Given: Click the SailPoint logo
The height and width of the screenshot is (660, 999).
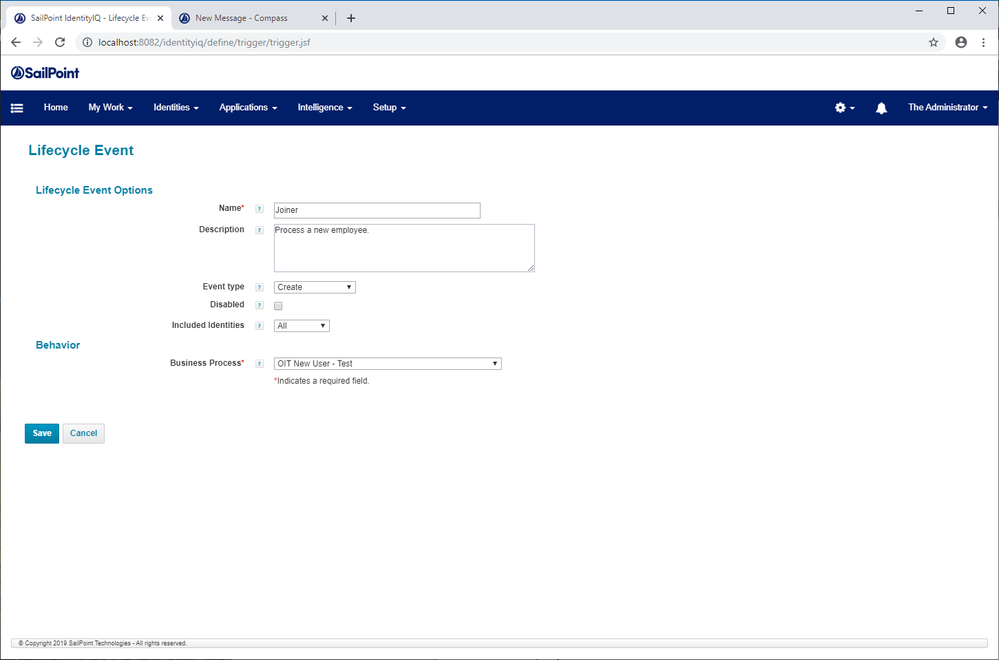Looking at the screenshot, I should pos(45,73).
